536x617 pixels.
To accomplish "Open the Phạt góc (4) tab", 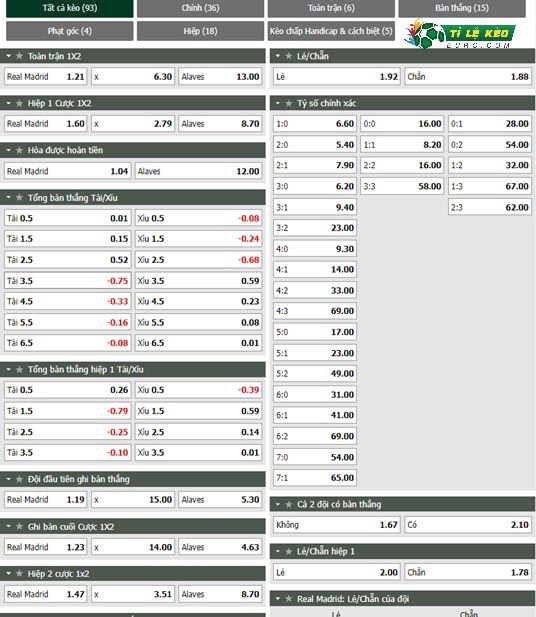I will (70, 31).
